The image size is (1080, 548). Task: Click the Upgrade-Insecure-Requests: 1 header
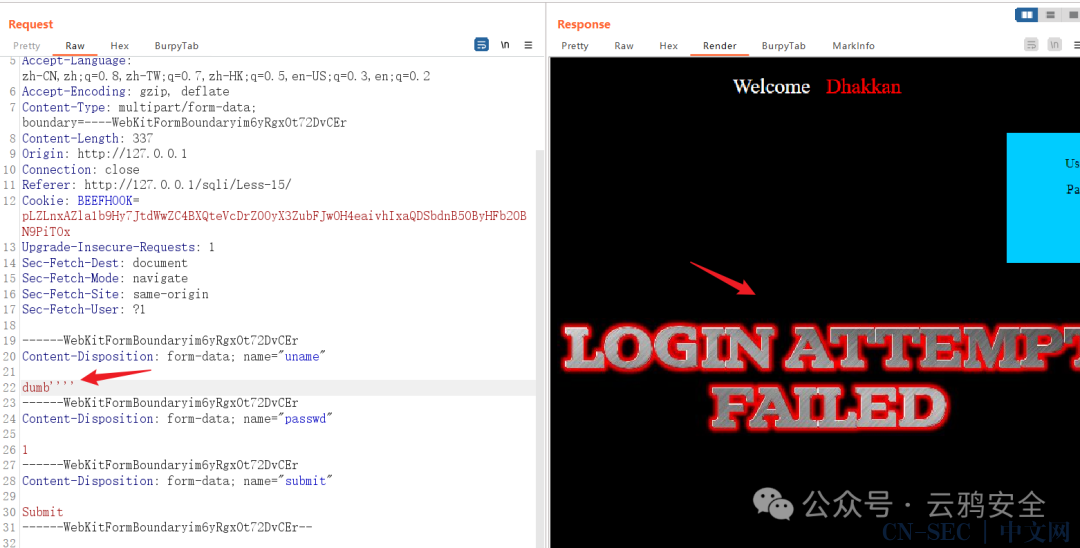tap(118, 247)
